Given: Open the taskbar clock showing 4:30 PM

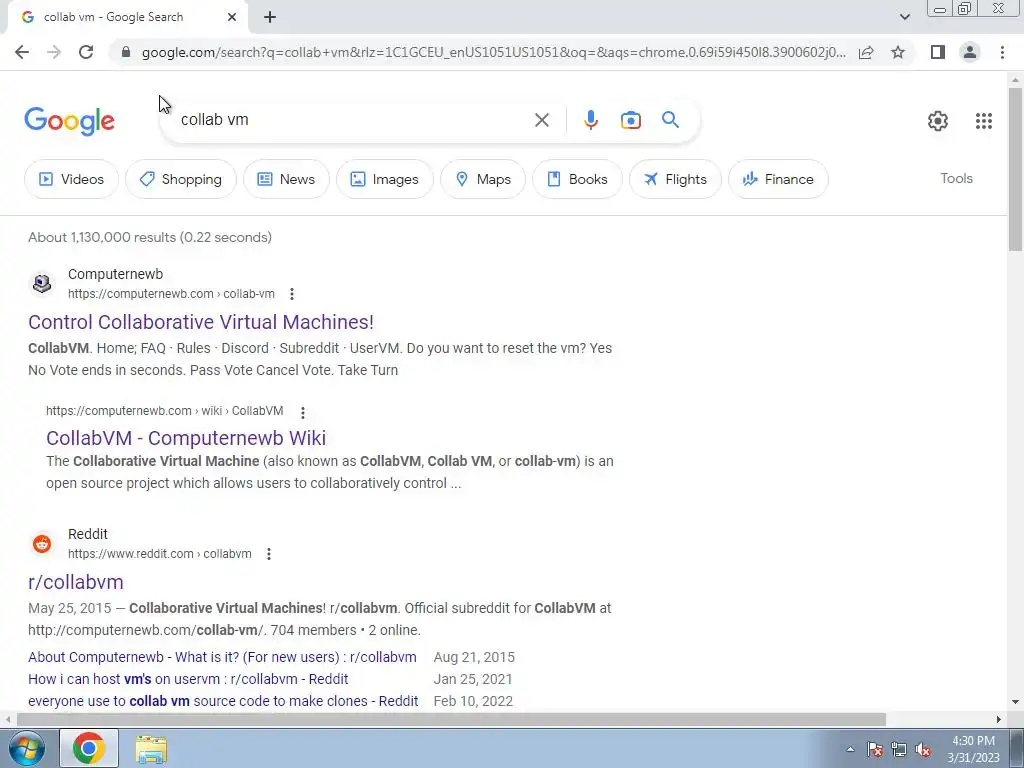Looking at the screenshot, I should pos(973,749).
